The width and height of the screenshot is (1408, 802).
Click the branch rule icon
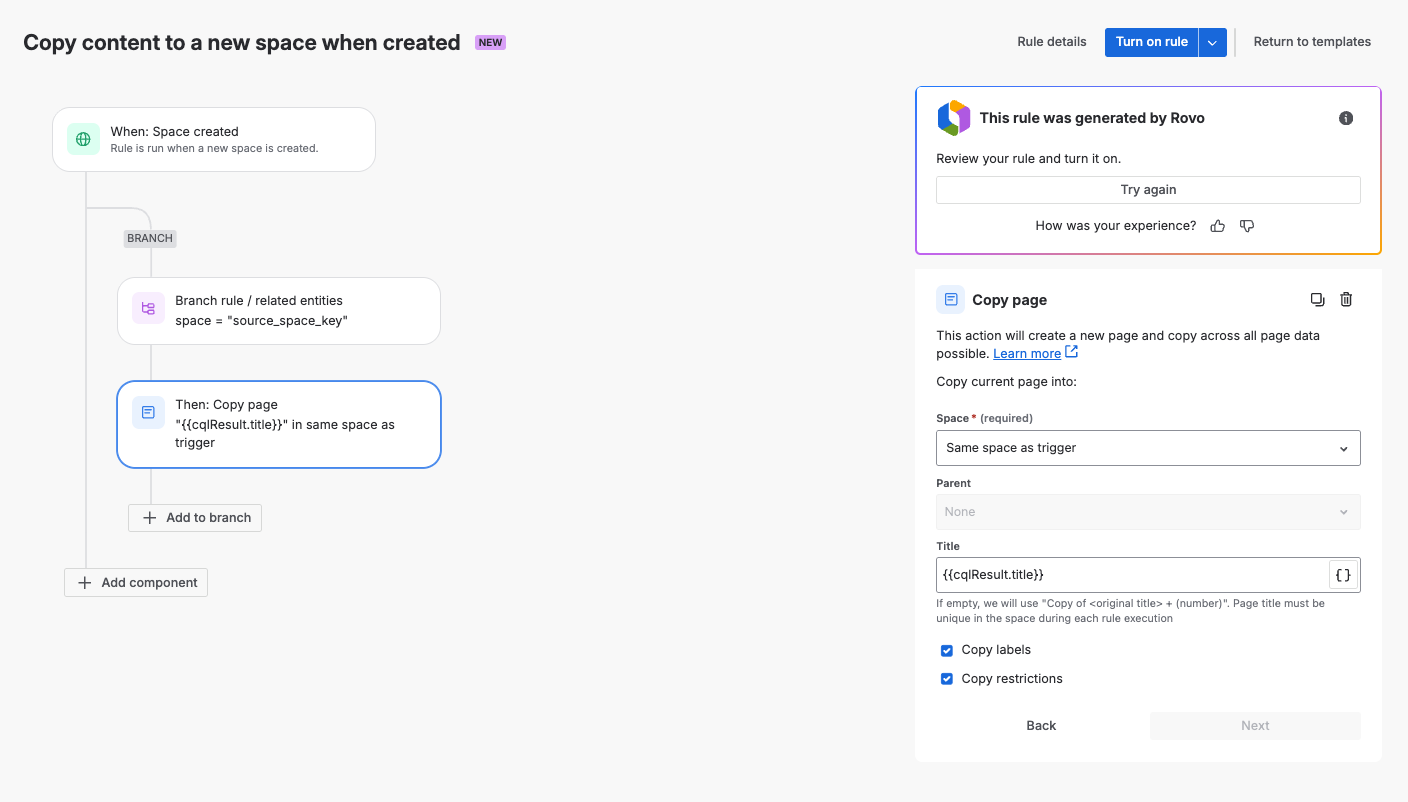tap(148, 309)
